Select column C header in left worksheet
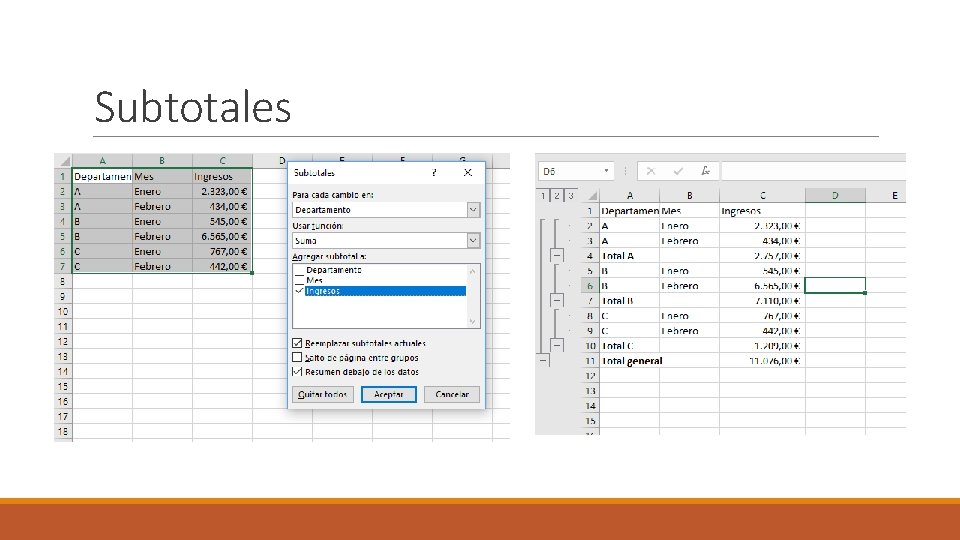The height and width of the screenshot is (540, 960). [222, 161]
